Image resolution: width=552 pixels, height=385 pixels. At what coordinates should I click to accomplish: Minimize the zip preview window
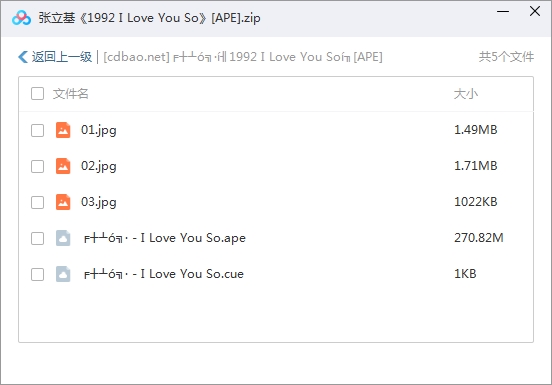tap(503, 12)
